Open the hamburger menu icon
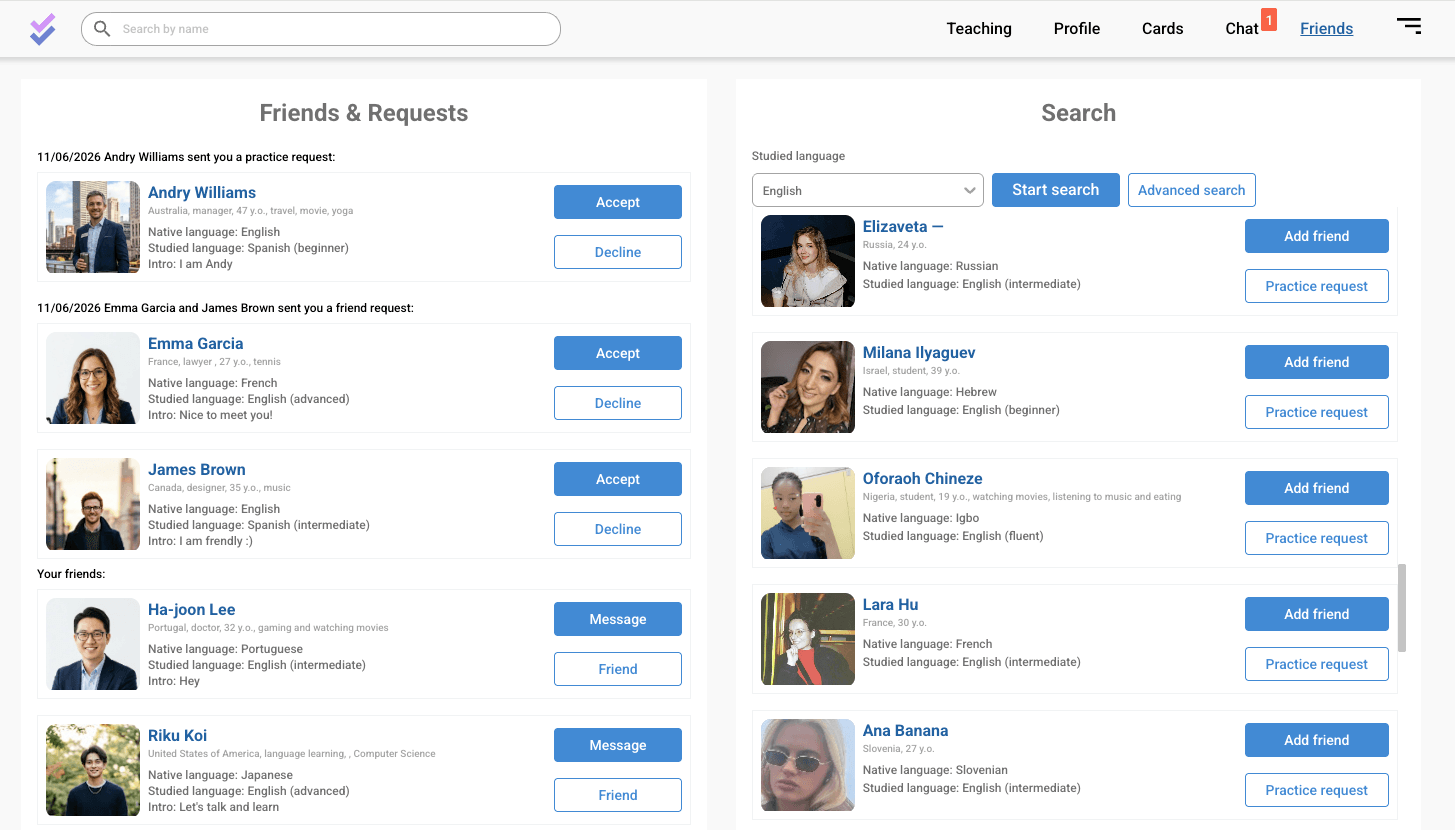Screen dimensions: 1455x830 pyautogui.click(x=1409, y=26)
